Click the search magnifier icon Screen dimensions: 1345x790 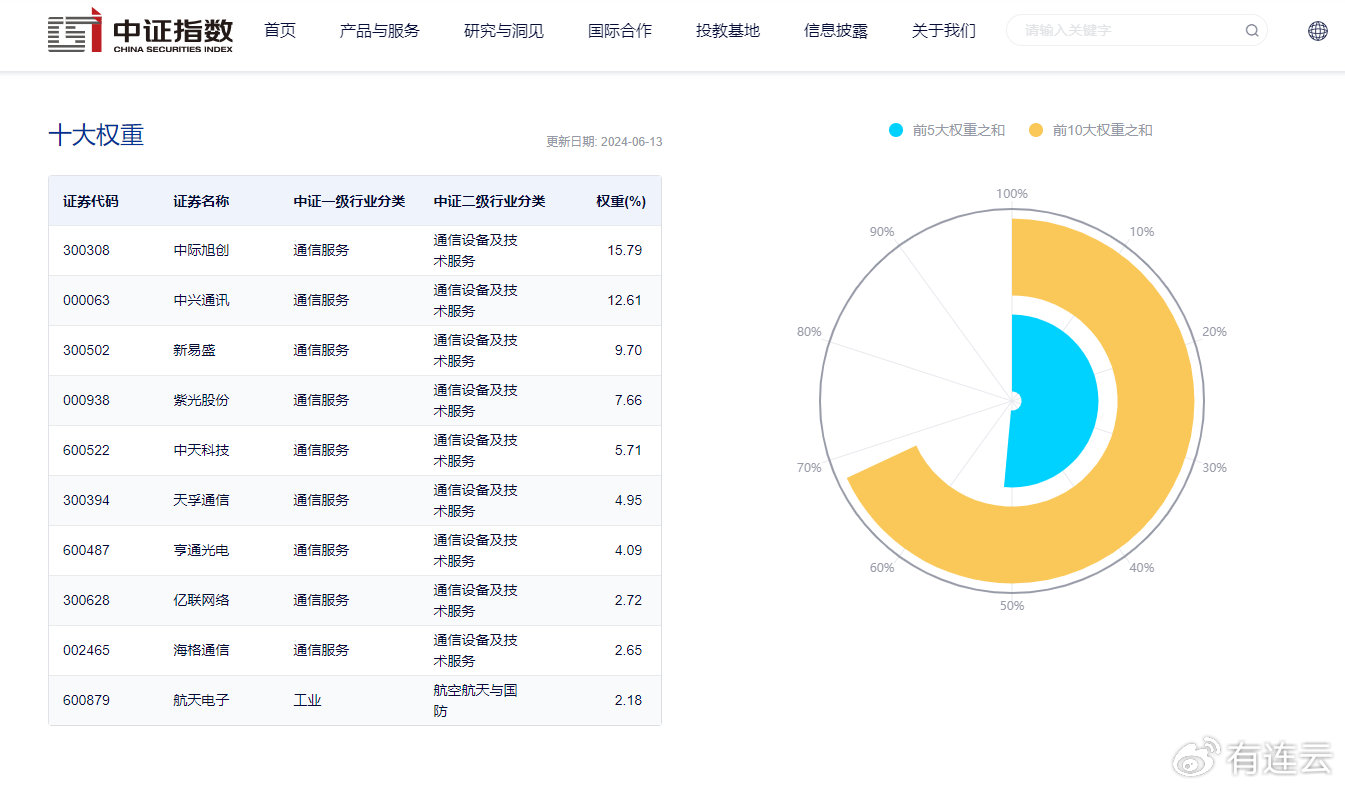click(x=1252, y=30)
